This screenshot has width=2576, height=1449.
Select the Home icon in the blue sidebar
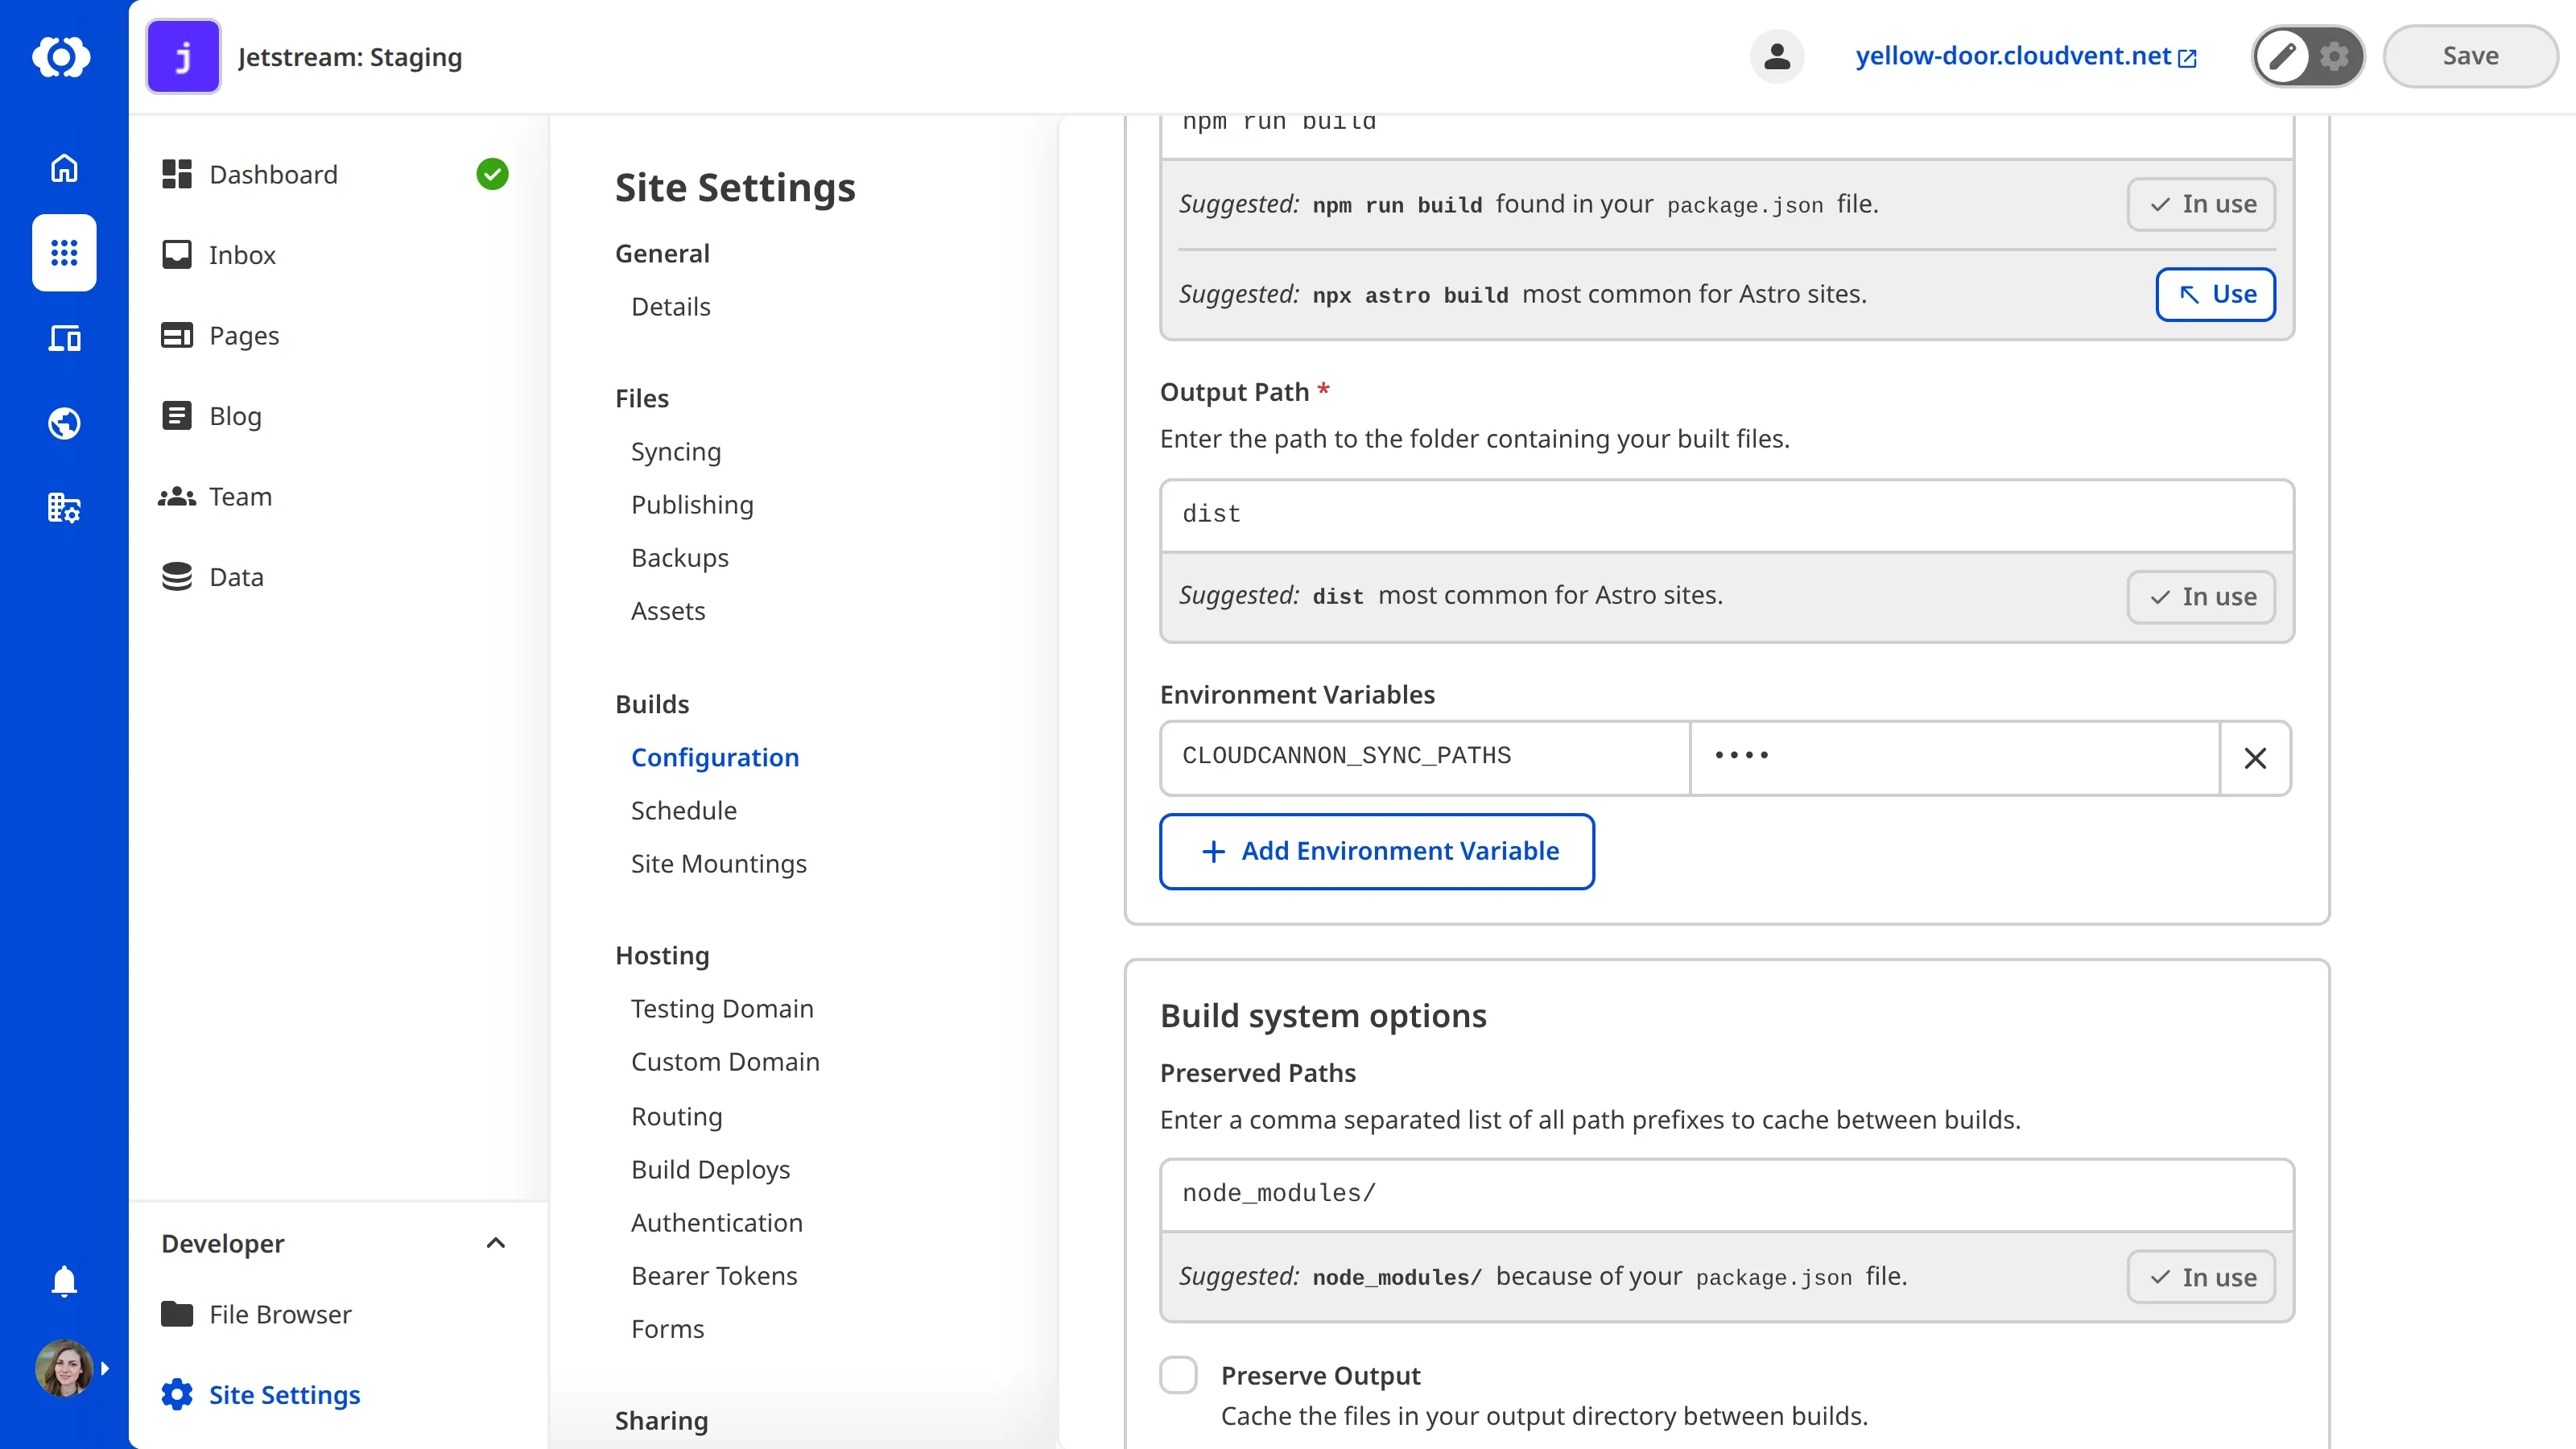(x=63, y=168)
